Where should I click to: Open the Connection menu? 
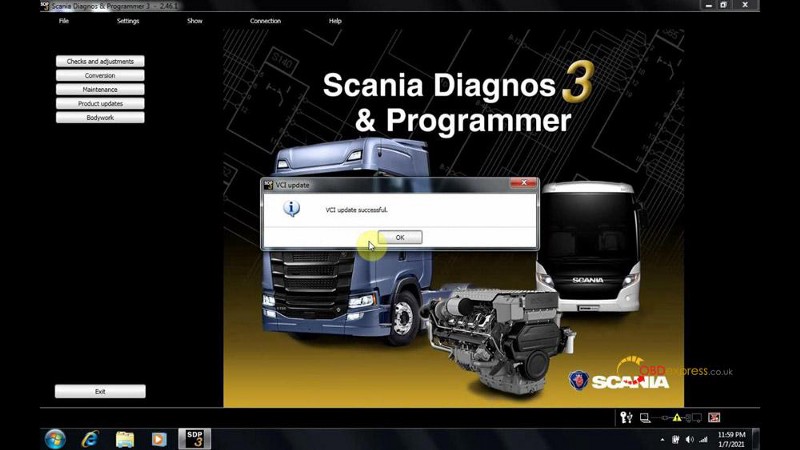click(x=265, y=21)
